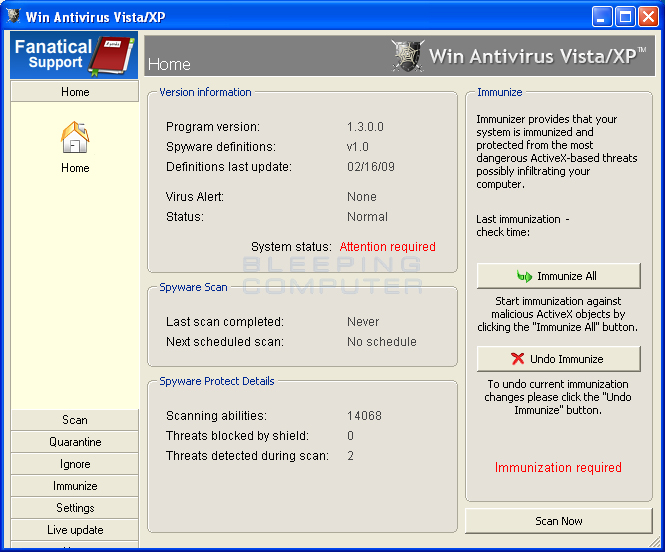Click 'No schedule' next scan value
Screen dimensions: 665x552
[x=382, y=342]
